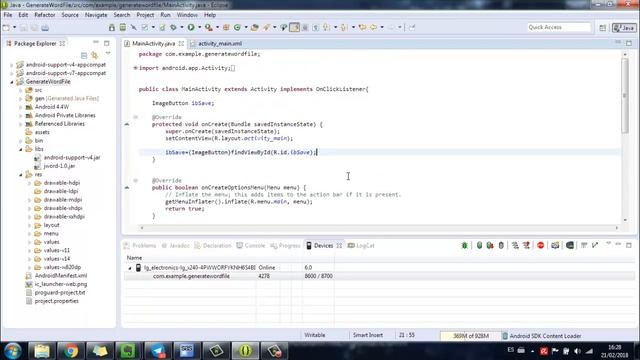Collapse the libs folder
640x360 pixels.
(21, 149)
